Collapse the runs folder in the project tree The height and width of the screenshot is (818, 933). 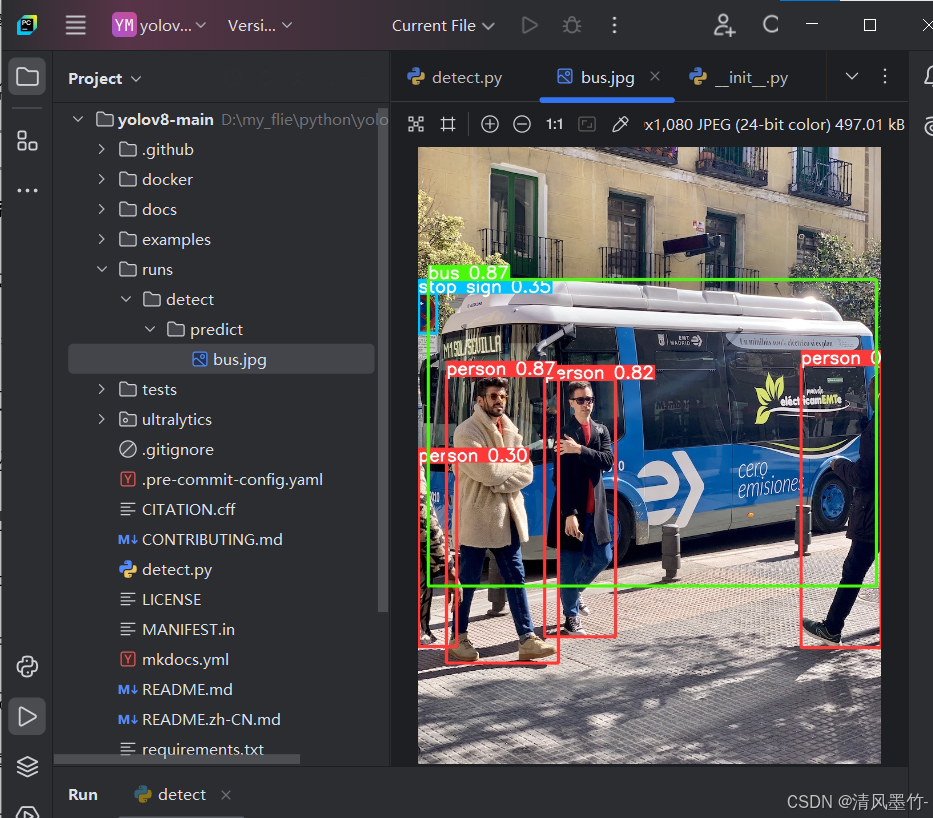coord(102,269)
